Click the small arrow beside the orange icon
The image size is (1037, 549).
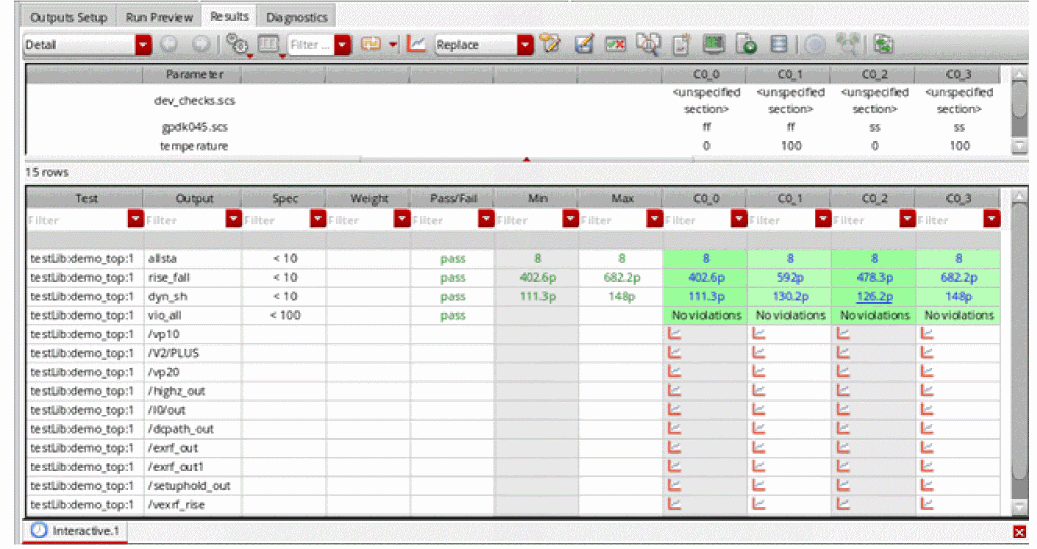coord(393,44)
